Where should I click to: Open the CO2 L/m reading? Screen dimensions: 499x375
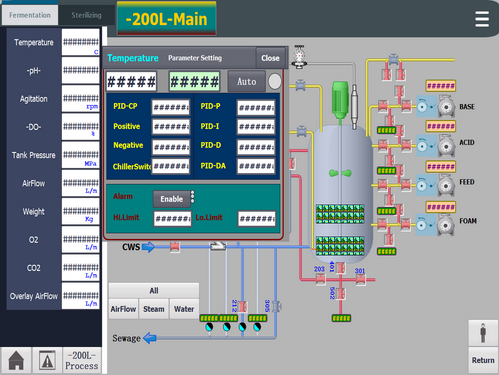81,268
